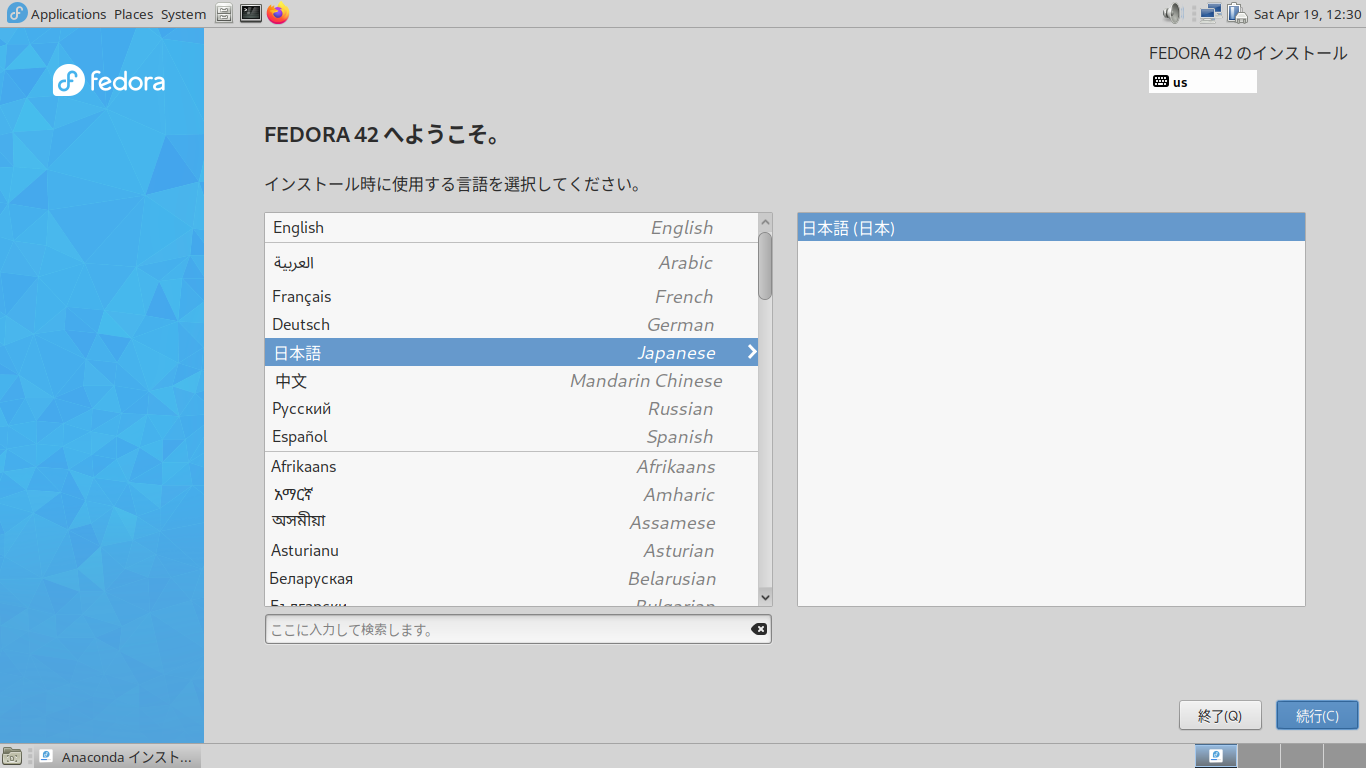
Task: Select Беларуская (Belarusian) in the list
Action: tap(511, 579)
